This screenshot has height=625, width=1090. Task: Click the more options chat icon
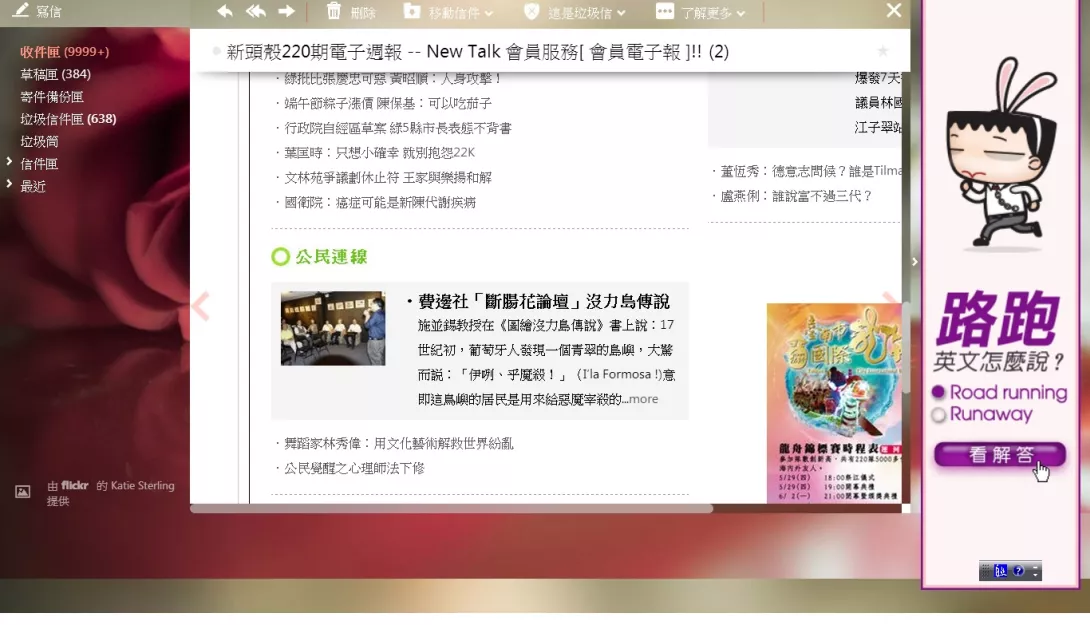click(665, 11)
